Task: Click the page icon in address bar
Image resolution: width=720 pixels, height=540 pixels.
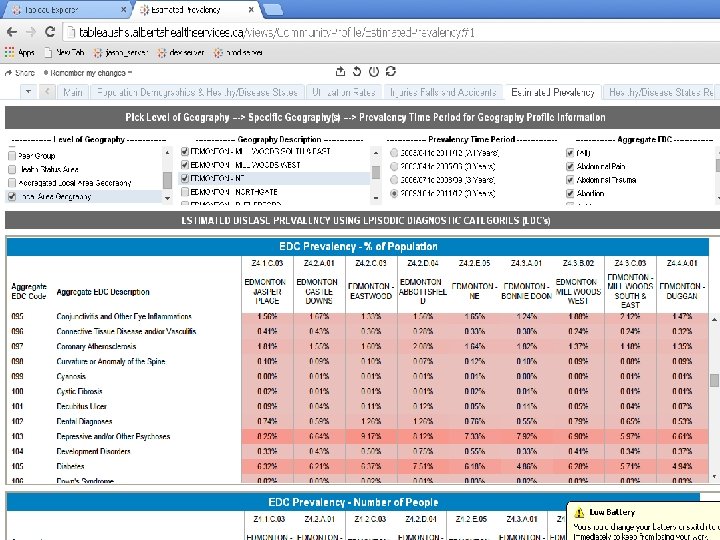Action: [x=70, y=32]
